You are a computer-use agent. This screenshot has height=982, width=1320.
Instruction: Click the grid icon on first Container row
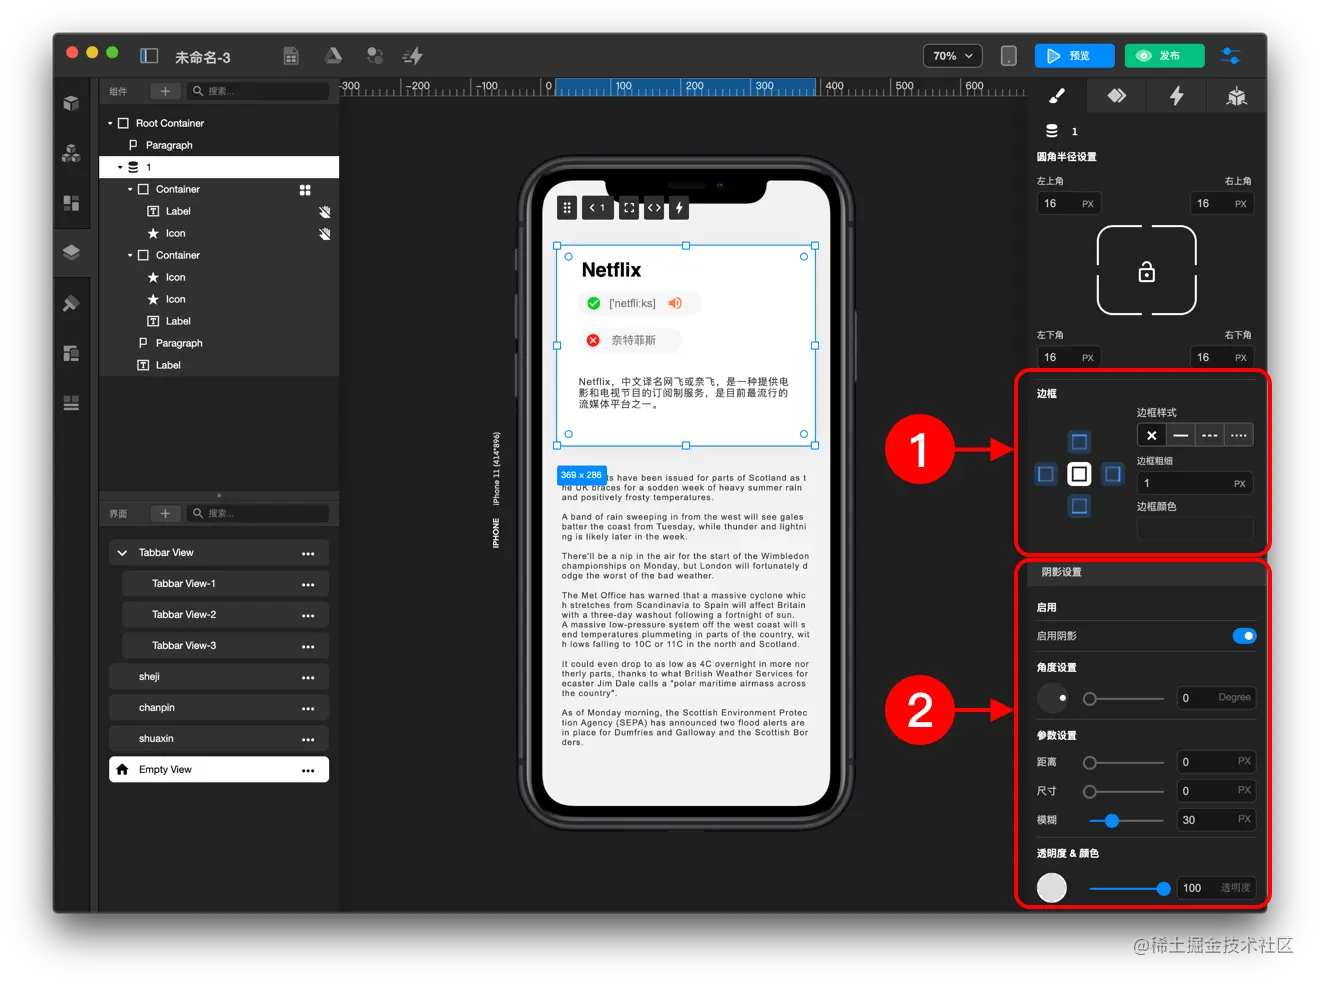(x=305, y=190)
